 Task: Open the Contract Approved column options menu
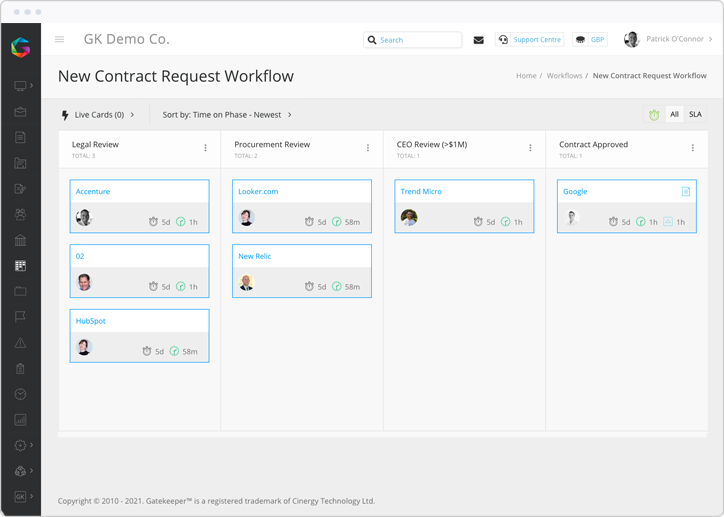(693, 148)
